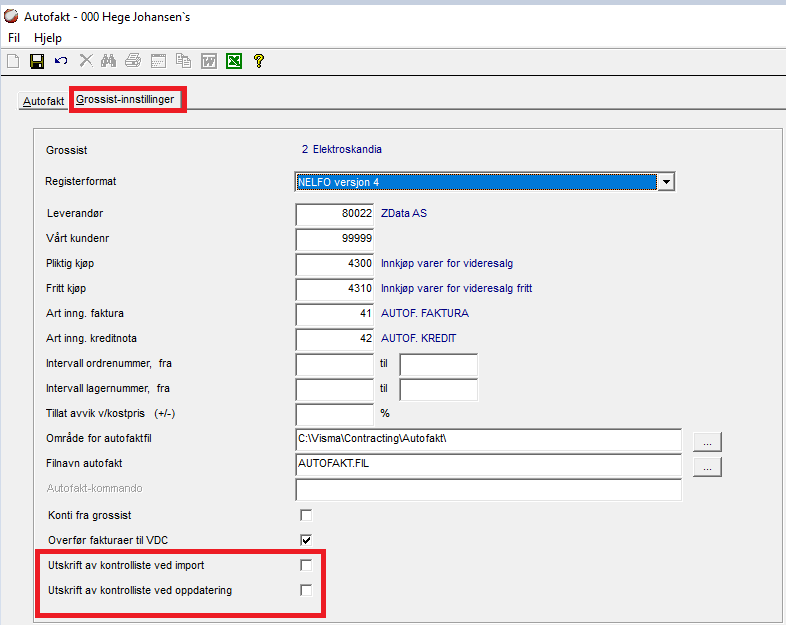The image size is (786, 625).
Task: Click the calendar toolbar icon
Action: tap(158, 61)
